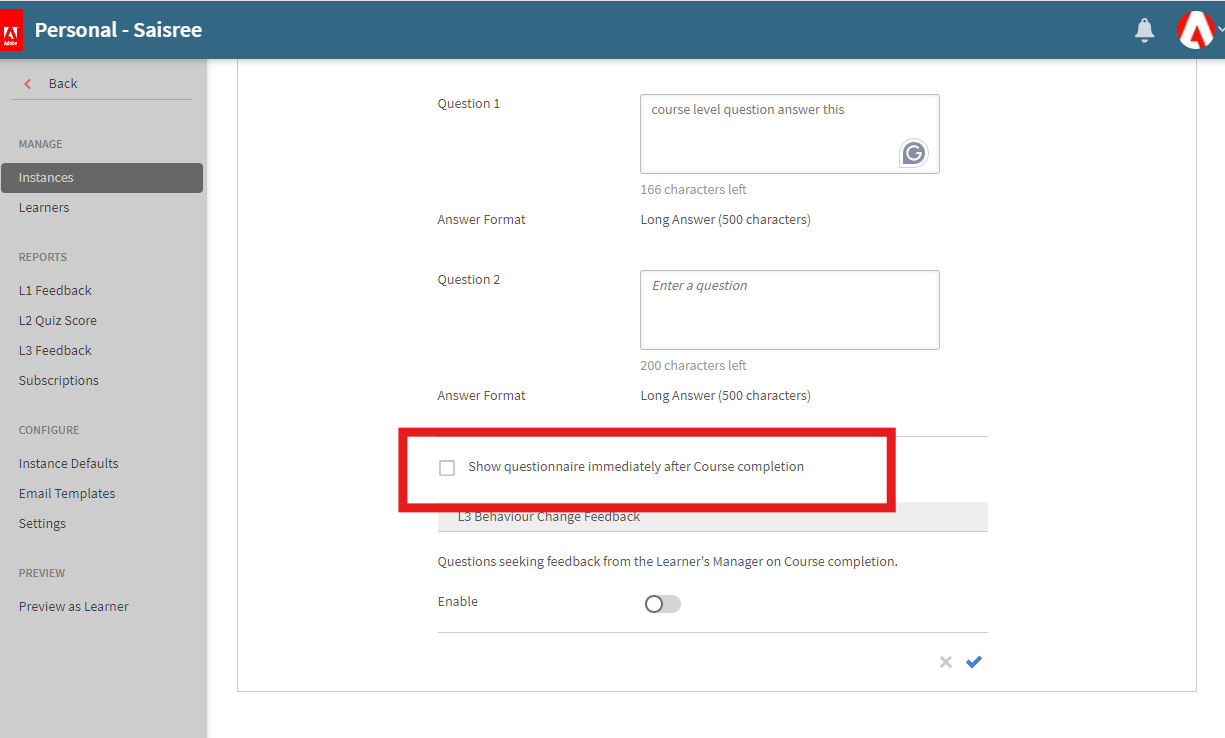The height and width of the screenshot is (738, 1225).
Task: Open the L1 Feedback report
Action: 55,291
